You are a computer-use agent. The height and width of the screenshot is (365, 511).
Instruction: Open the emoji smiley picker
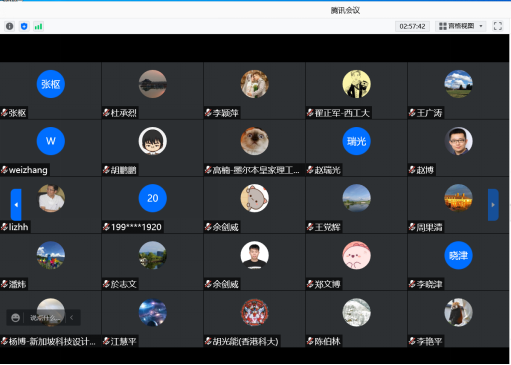(x=15, y=318)
